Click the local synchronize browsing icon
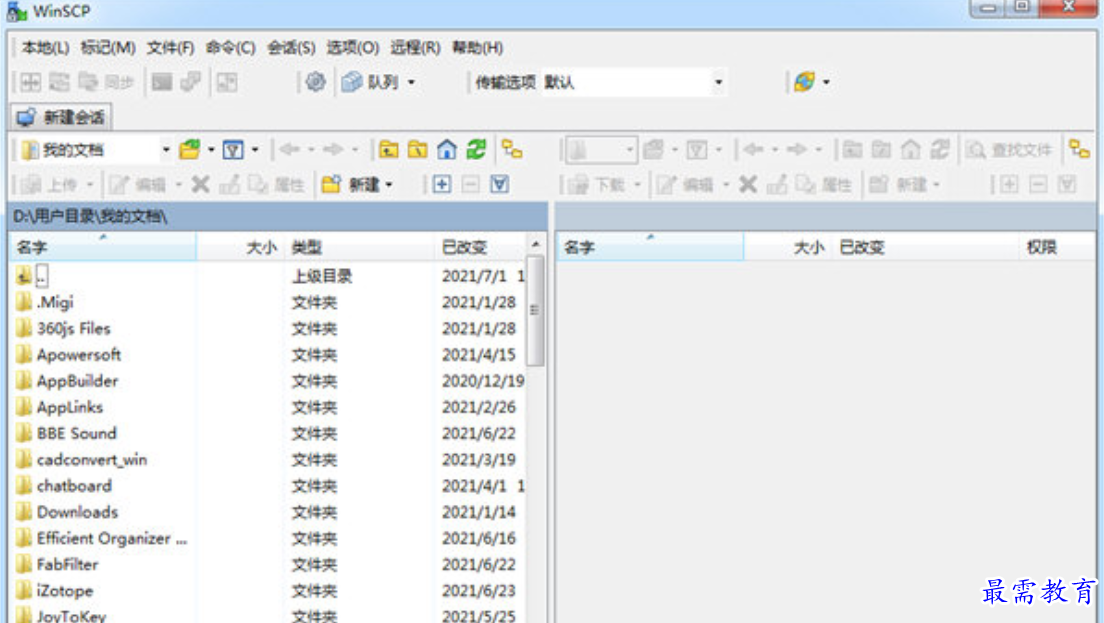1104x623 pixels. click(512, 150)
